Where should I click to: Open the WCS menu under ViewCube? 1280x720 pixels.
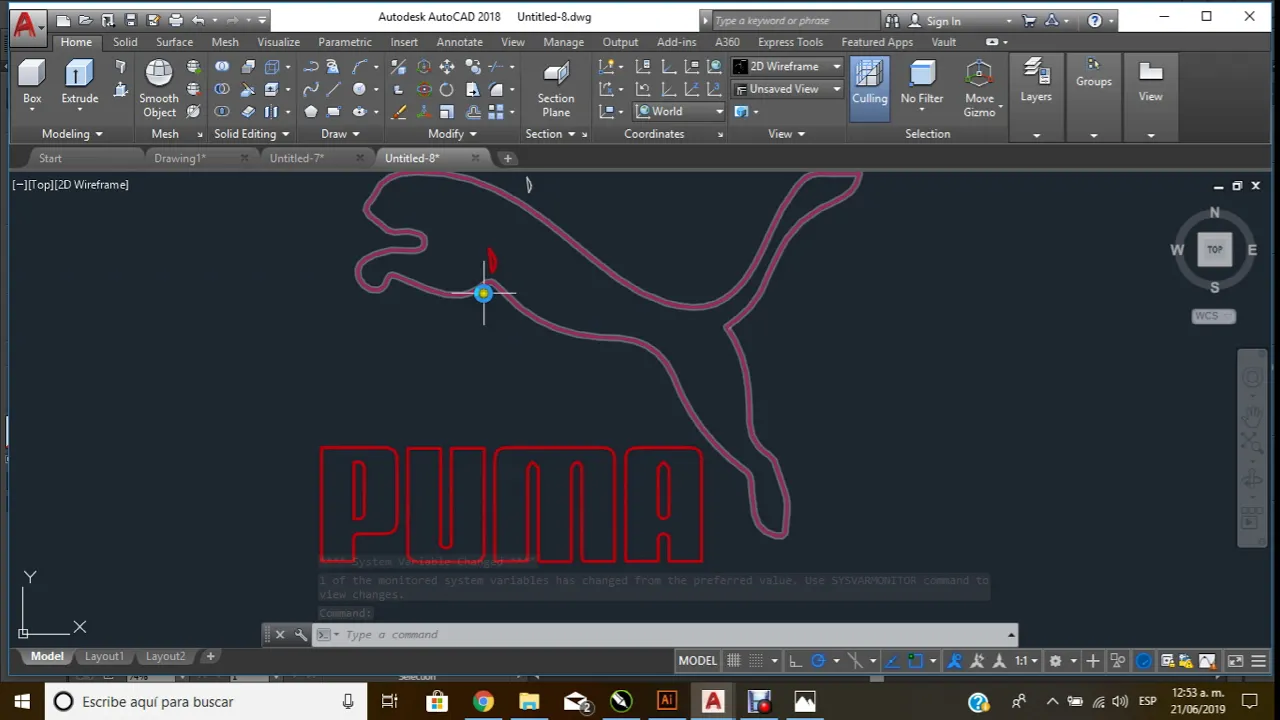pos(1213,316)
